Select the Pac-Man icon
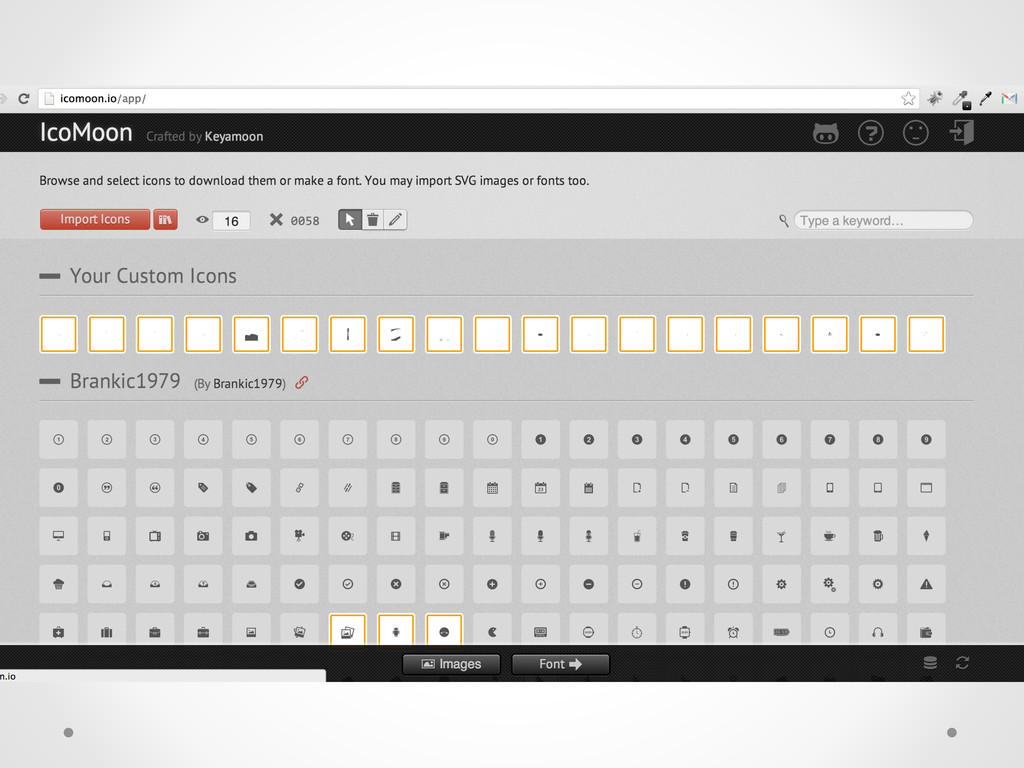The height and width of the screenshot is (768, 1024). coord(492,631)
